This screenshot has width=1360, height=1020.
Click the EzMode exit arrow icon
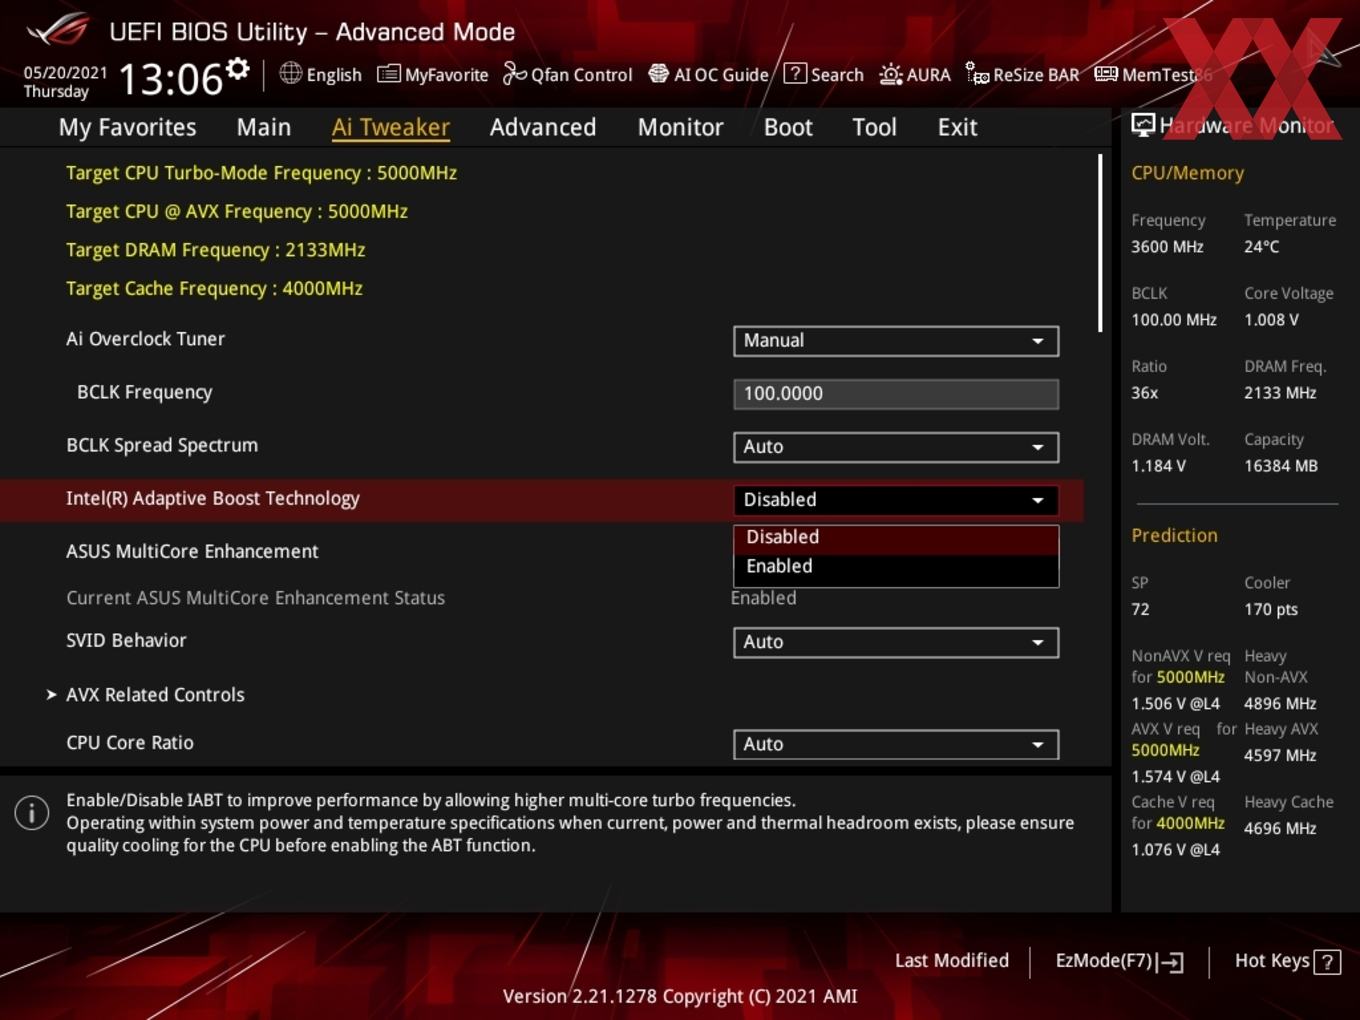(1171, 962)
